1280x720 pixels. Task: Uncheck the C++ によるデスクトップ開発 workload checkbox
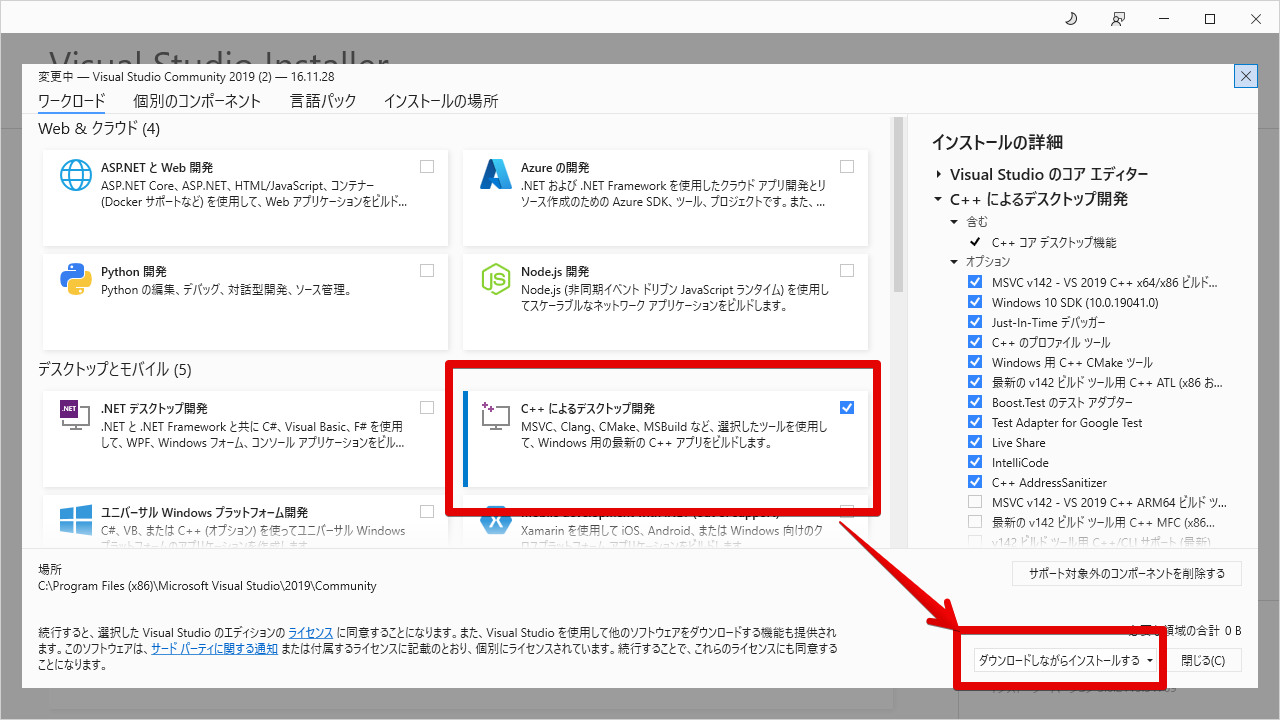coord(847,407)
